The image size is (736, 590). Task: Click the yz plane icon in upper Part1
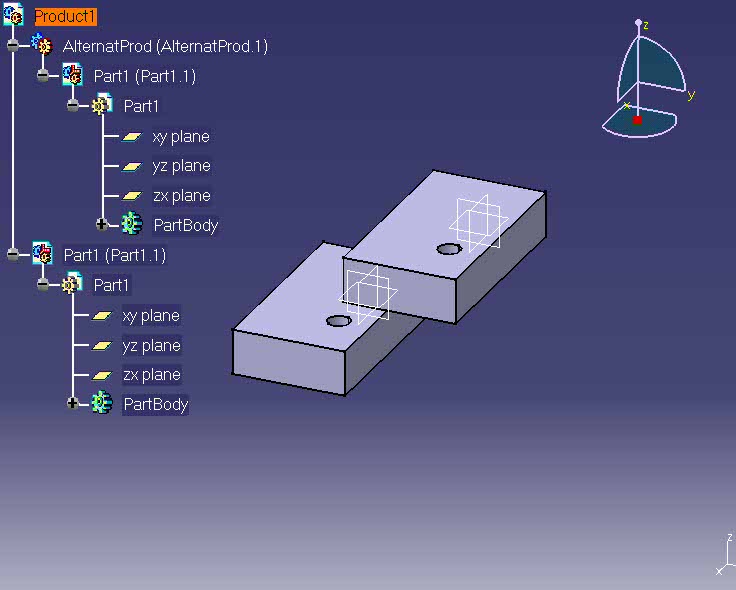pos(132,166)
